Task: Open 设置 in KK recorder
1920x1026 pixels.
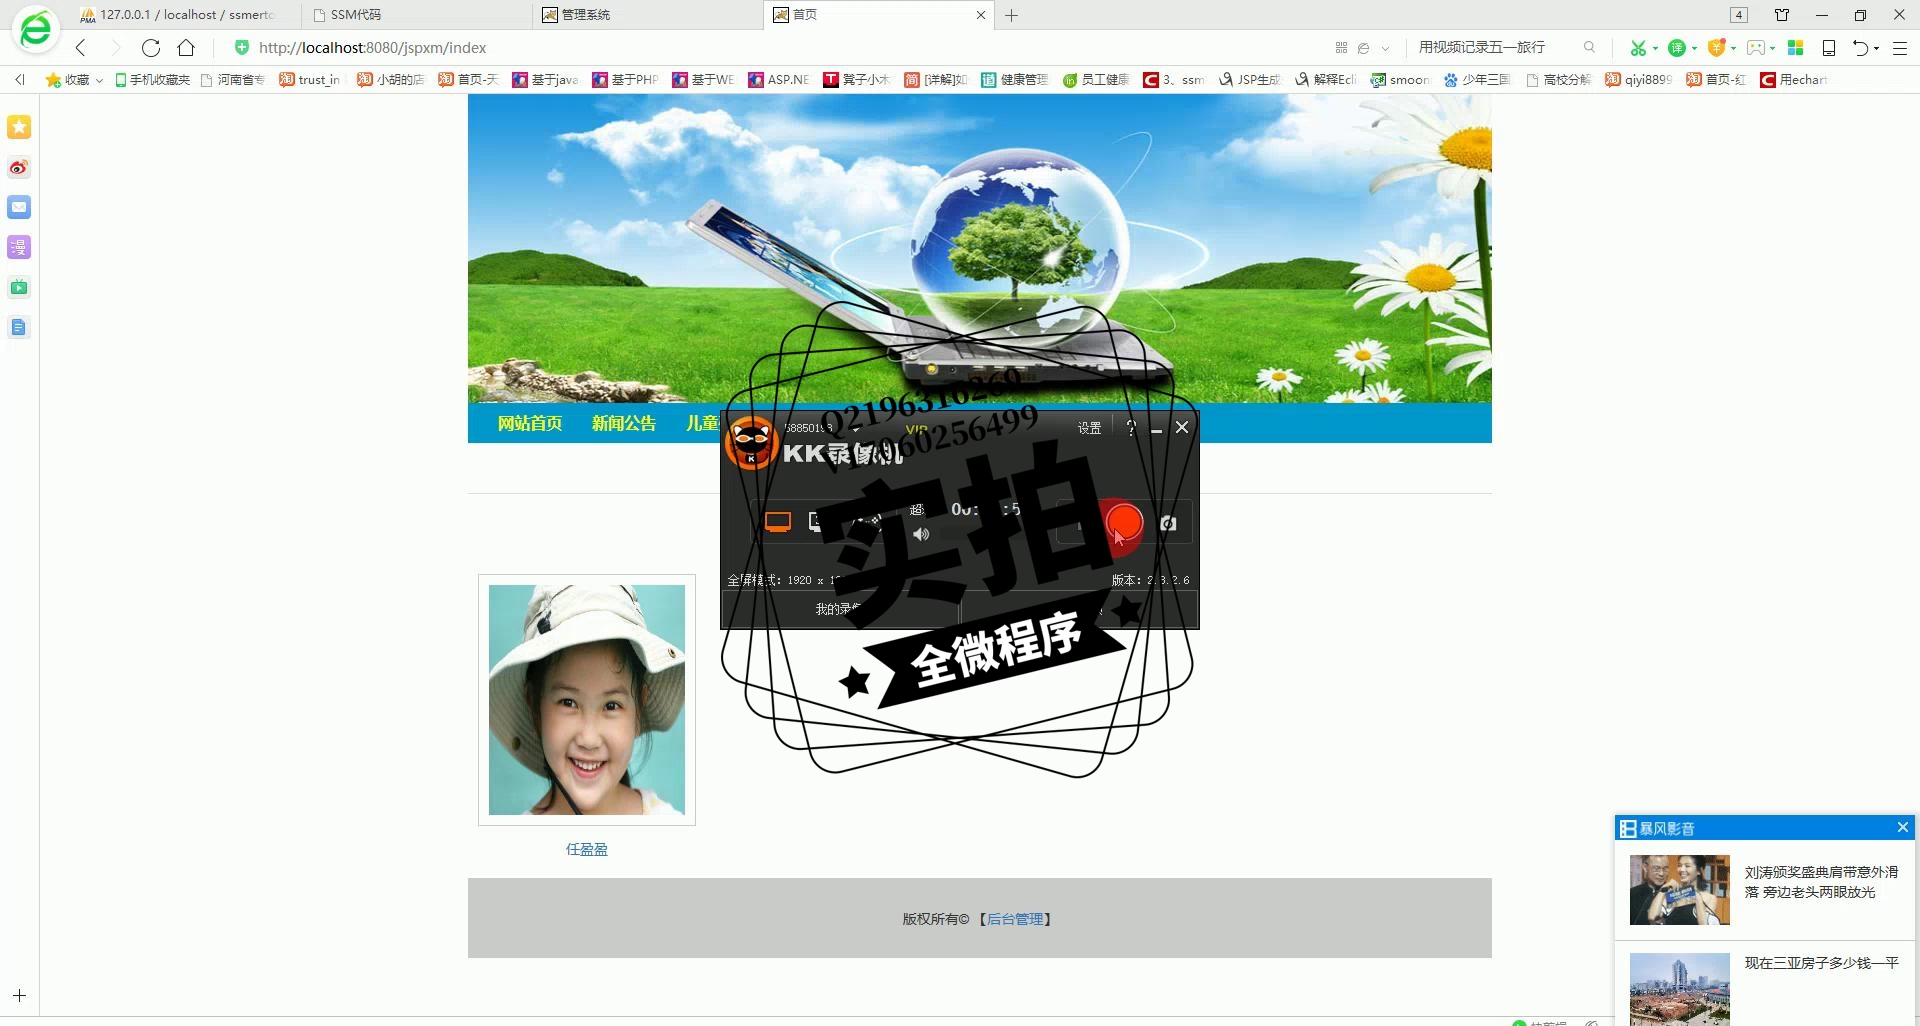Action: pos(1089,427)
